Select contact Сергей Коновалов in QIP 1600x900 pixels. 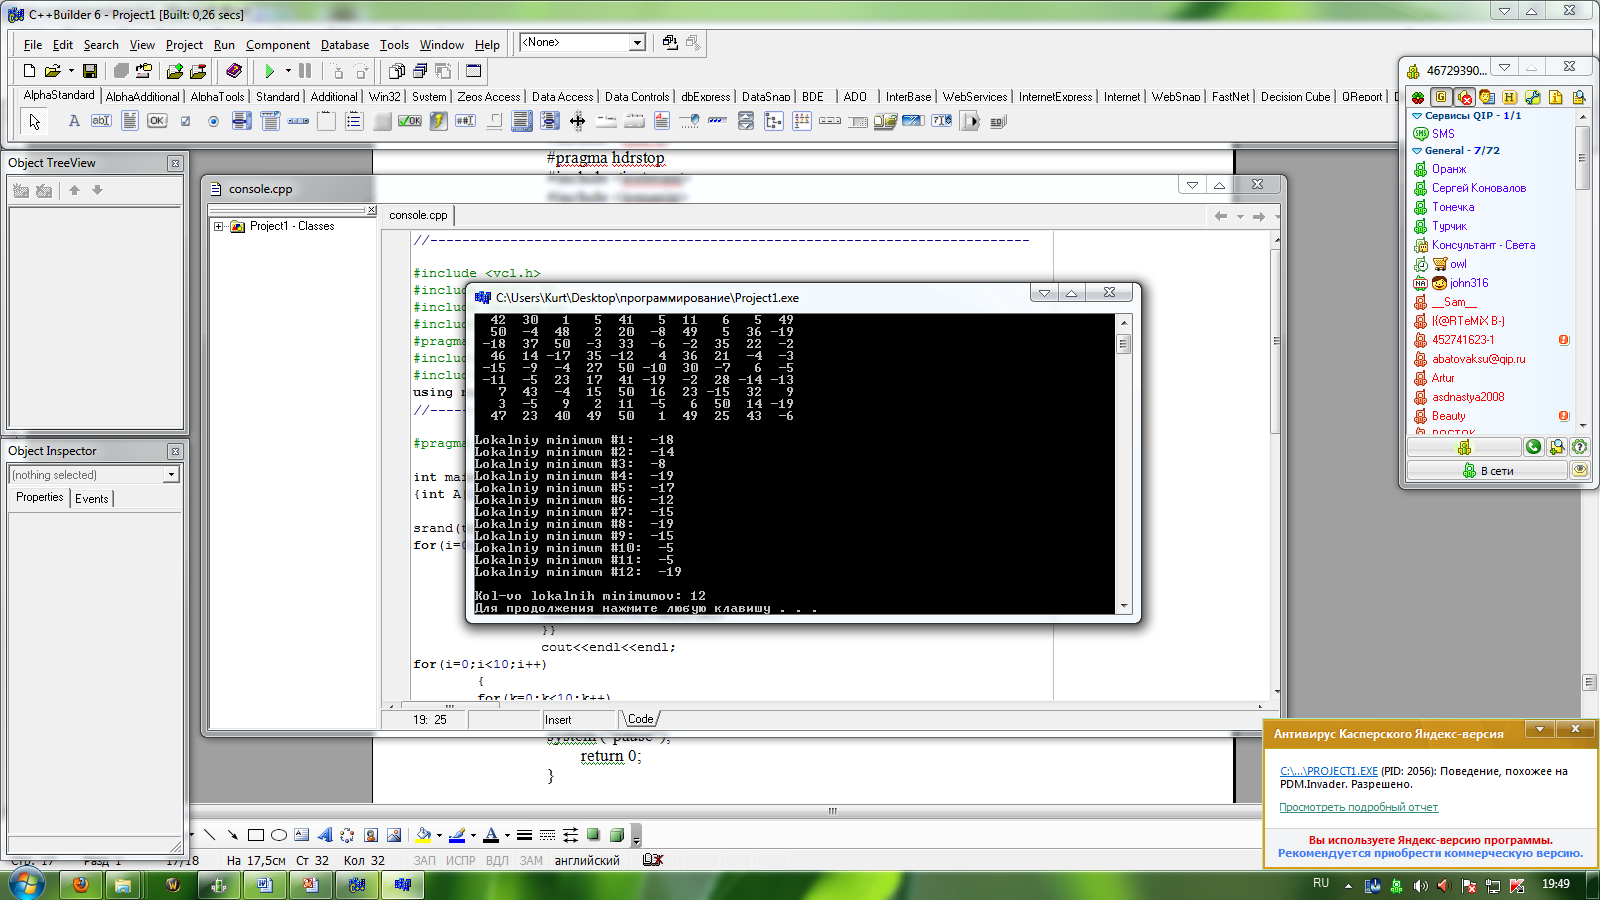[1479, 188]
